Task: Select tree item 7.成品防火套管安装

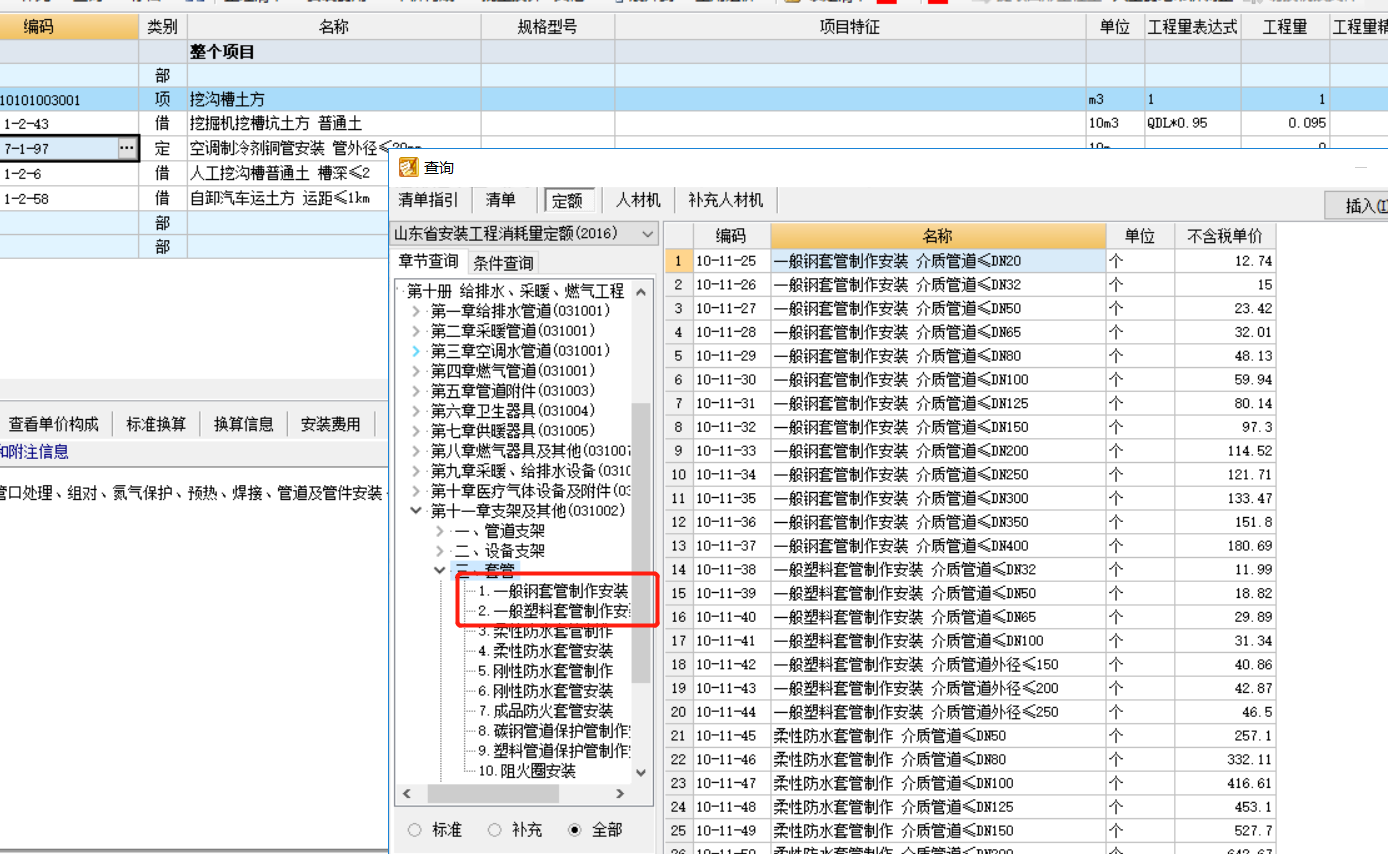Action: (545, 711)
